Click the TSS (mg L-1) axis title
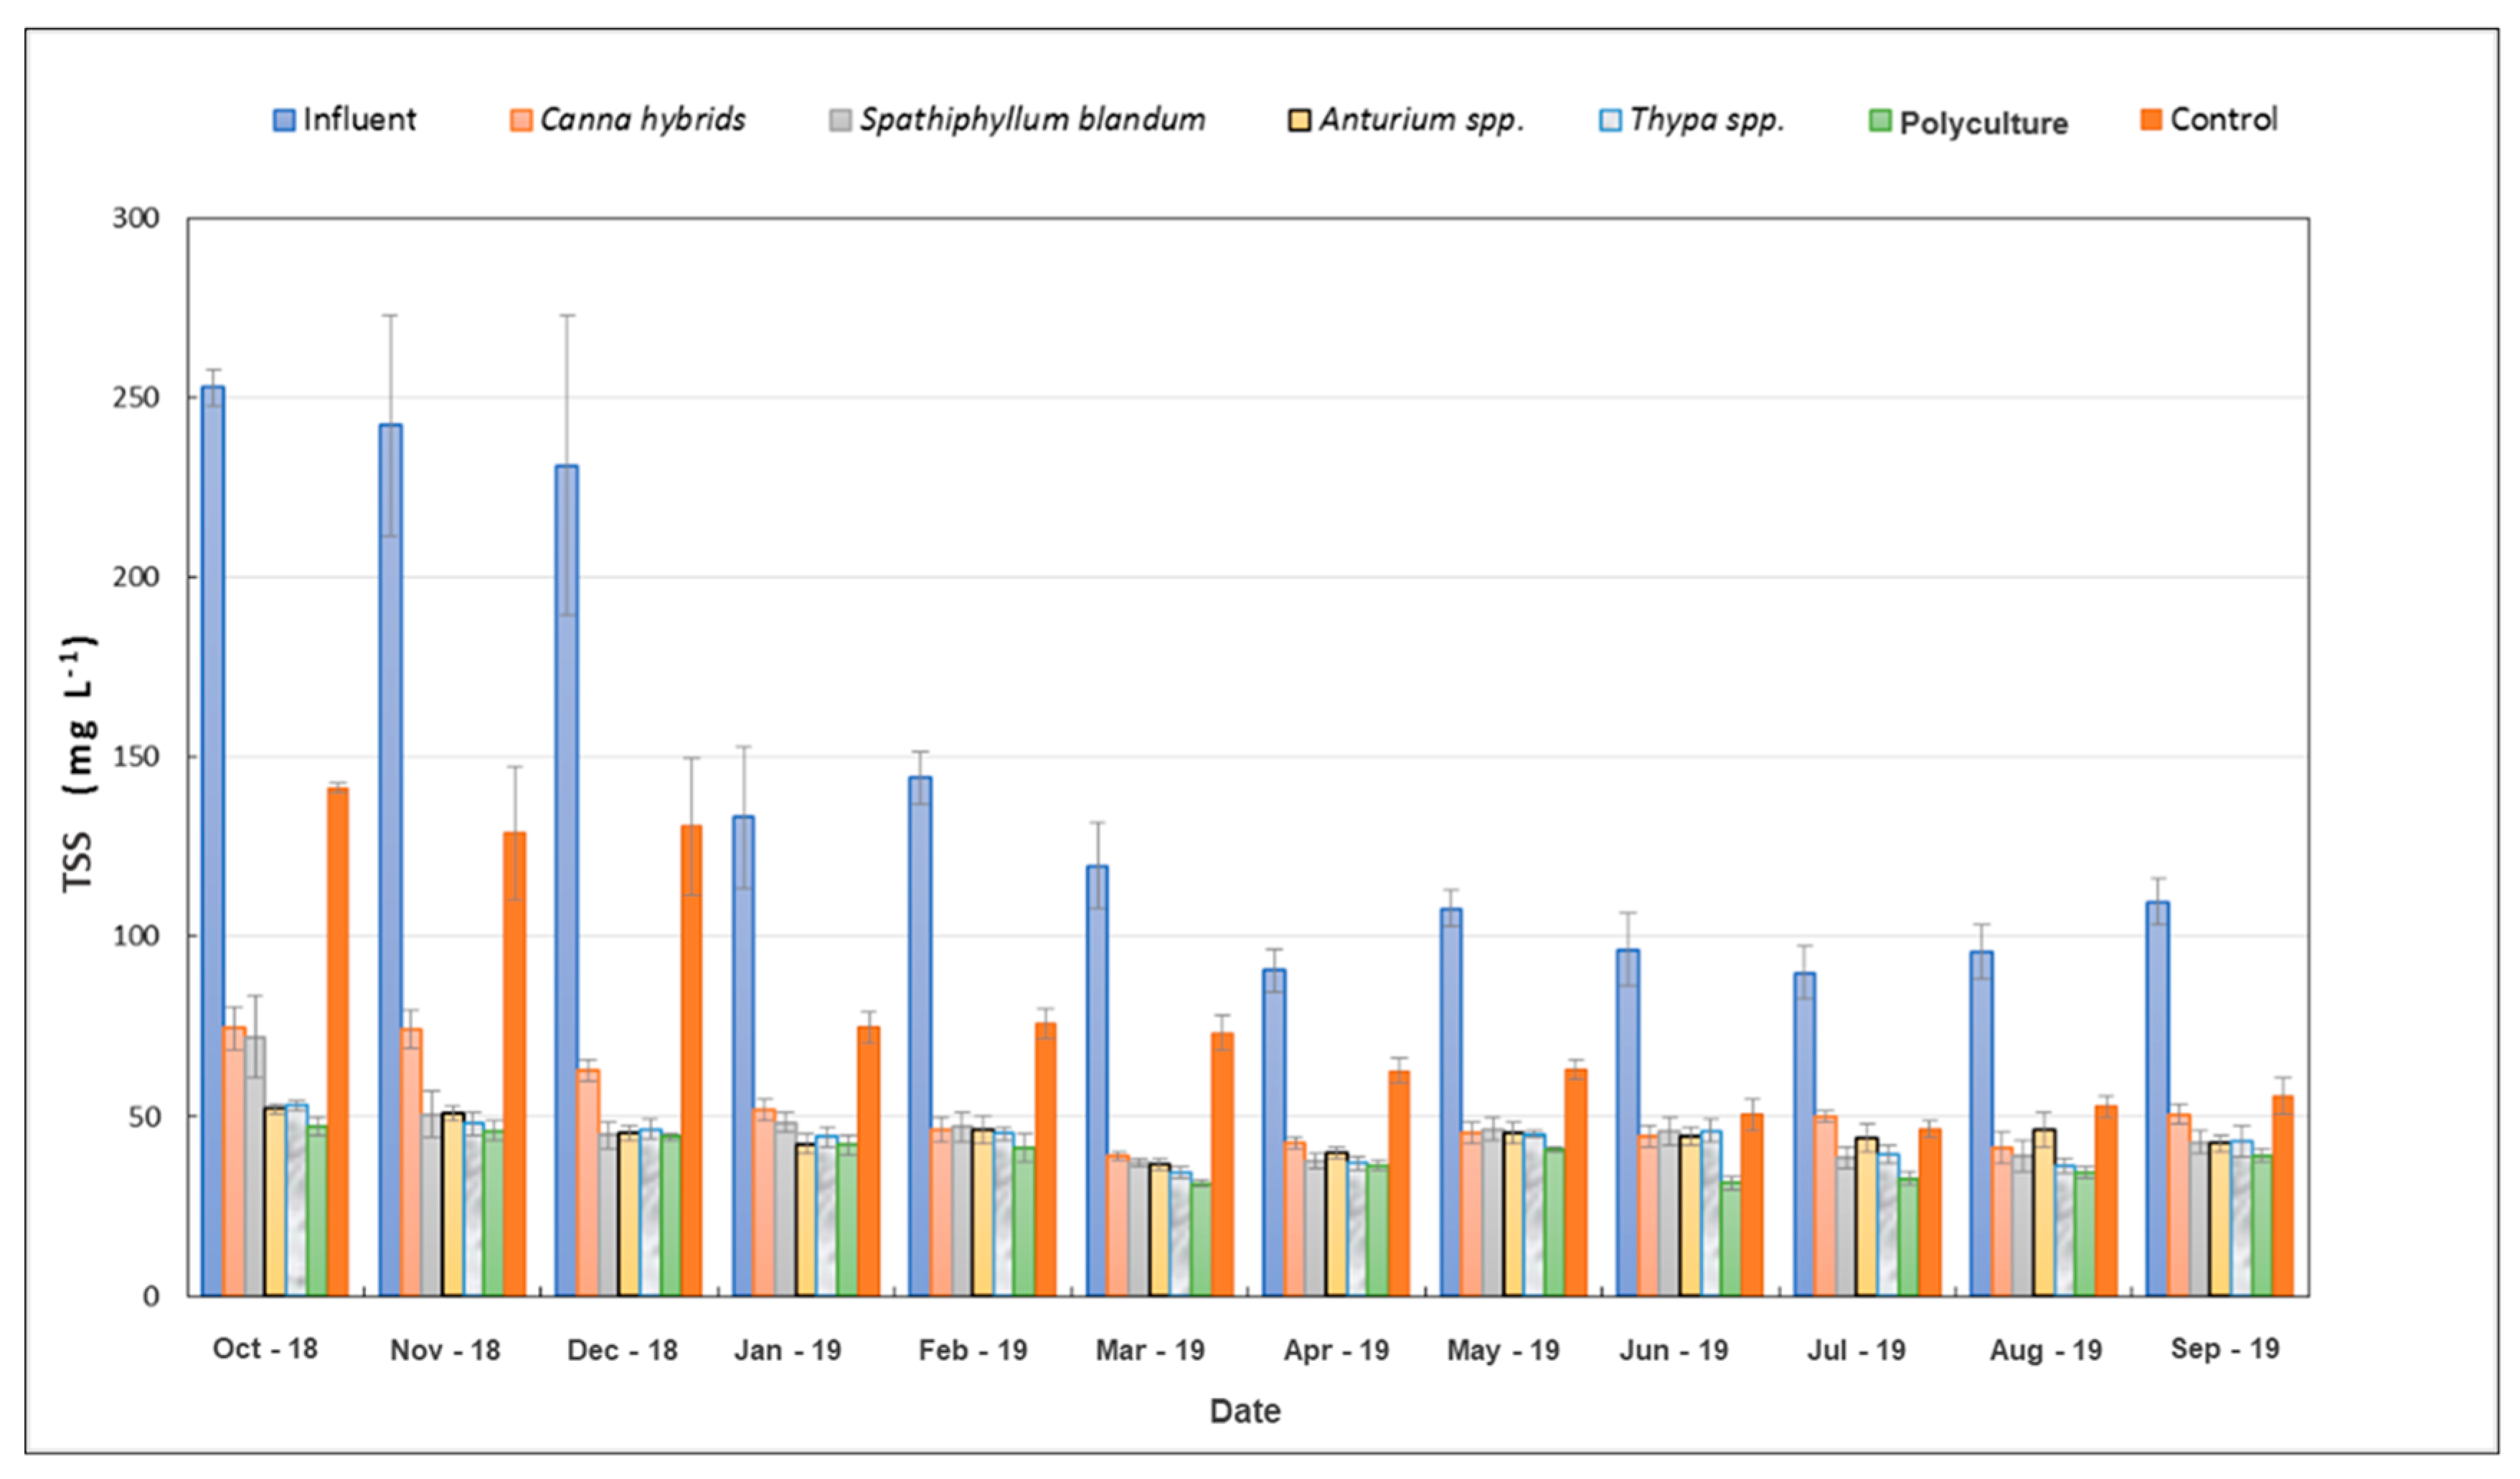Screen dimensions: 2520x1479 79,764
